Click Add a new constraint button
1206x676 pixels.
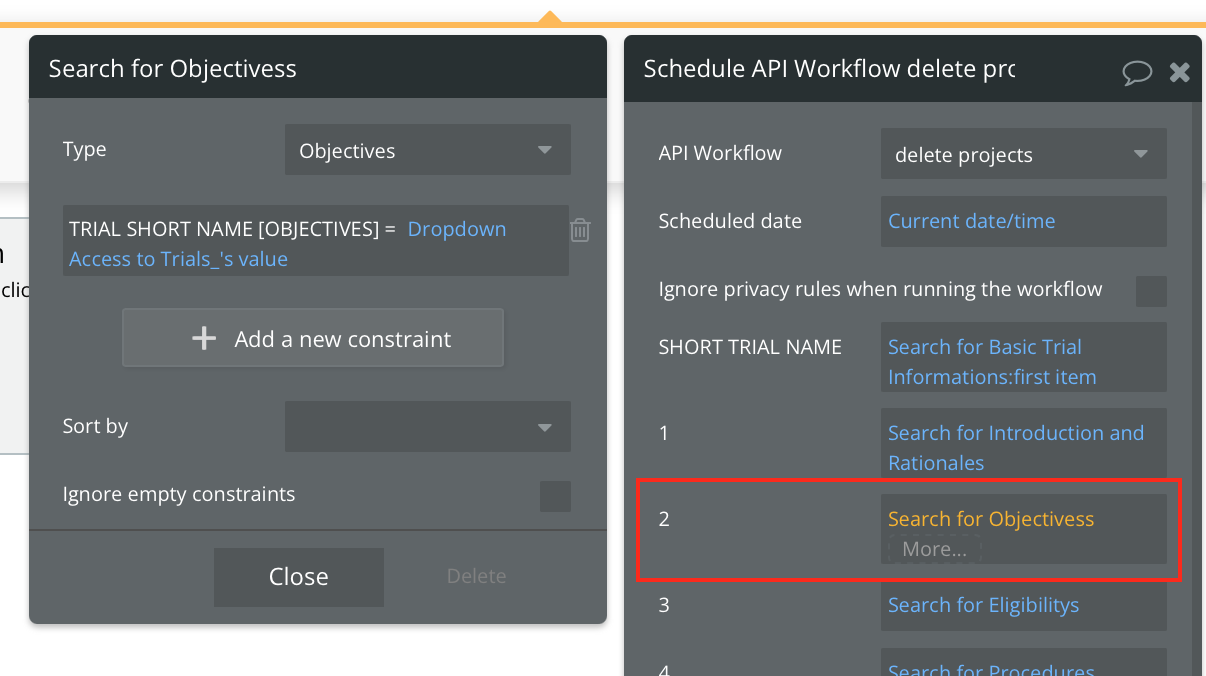pyautogui.click(x=313, y=339)
